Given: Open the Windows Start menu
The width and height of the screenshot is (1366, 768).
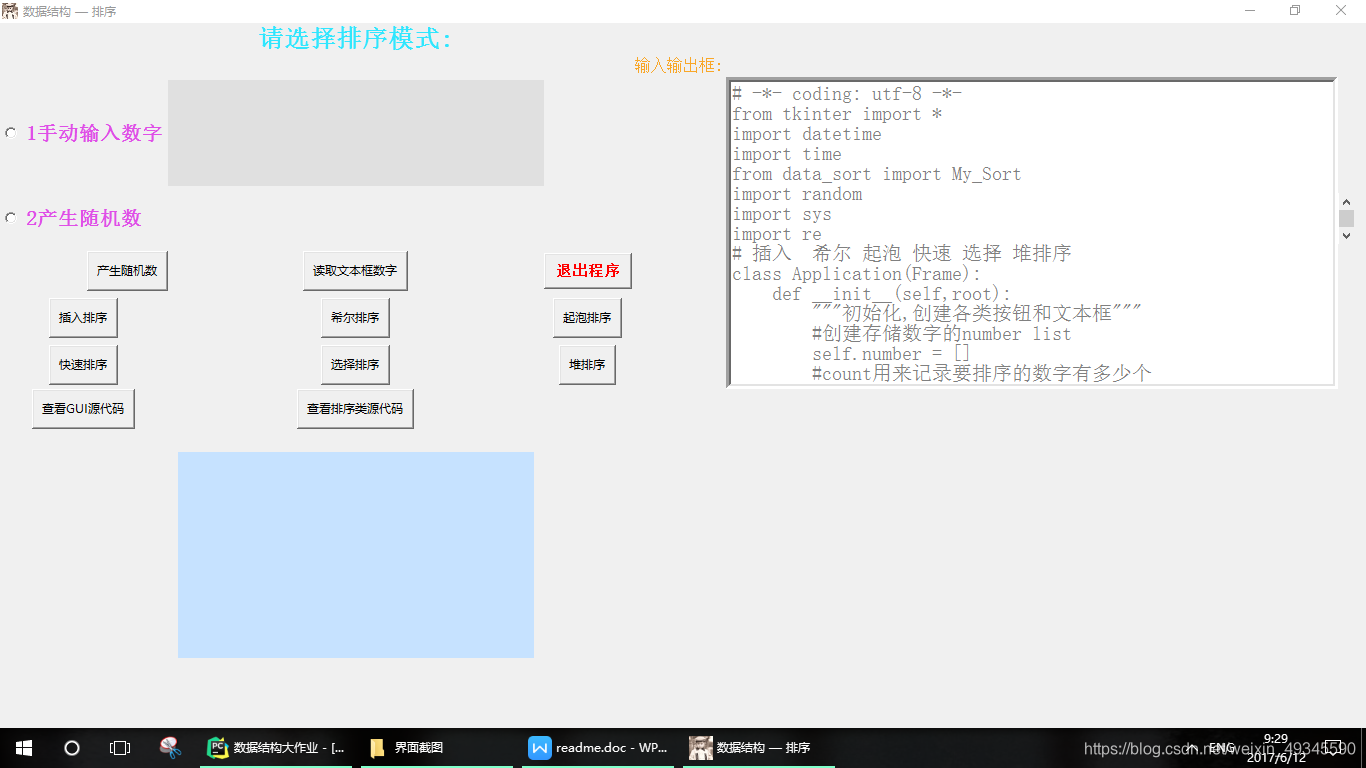Looking at the screenshot, I should (x=24, y=747).
